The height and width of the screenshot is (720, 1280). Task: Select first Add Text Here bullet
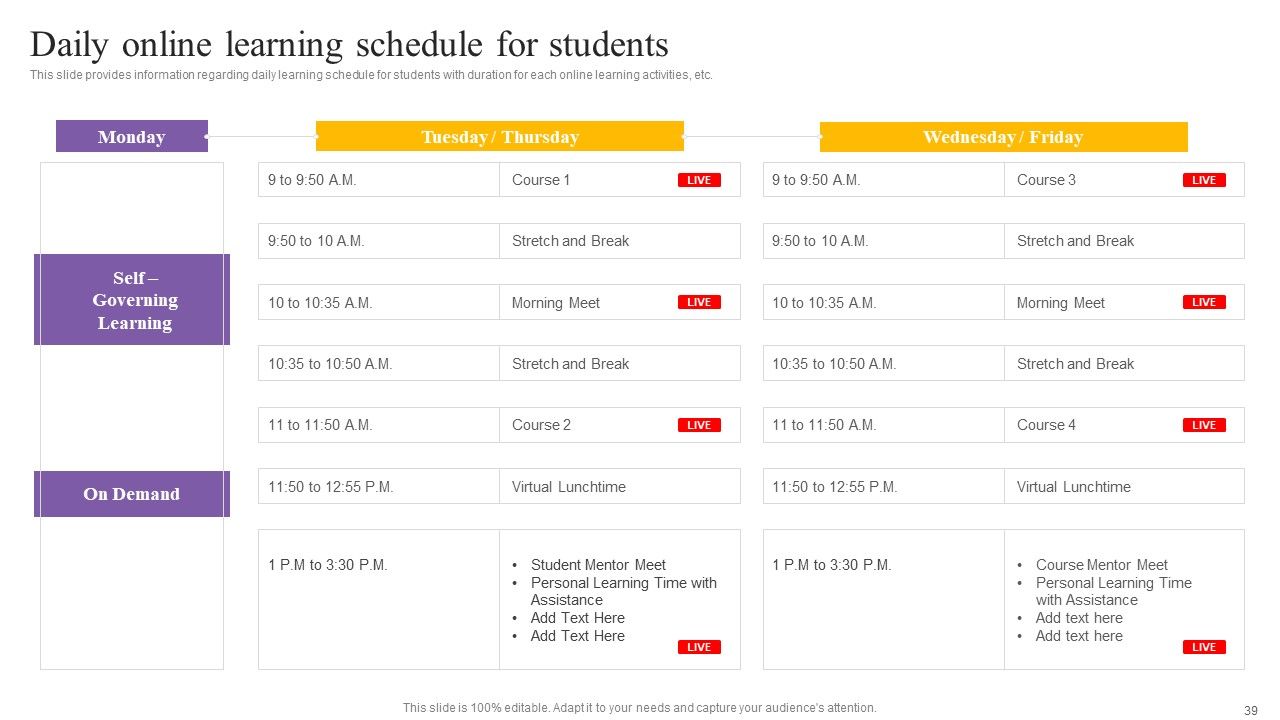tap(577, 618)
